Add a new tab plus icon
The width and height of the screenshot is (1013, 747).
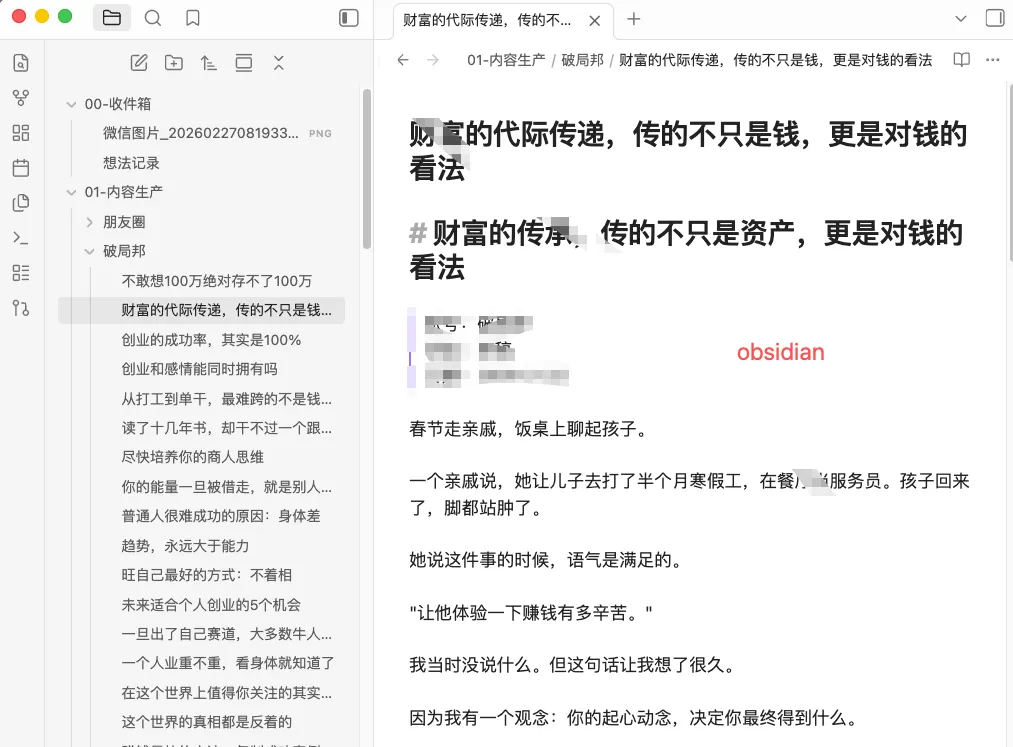coord(634,19)
